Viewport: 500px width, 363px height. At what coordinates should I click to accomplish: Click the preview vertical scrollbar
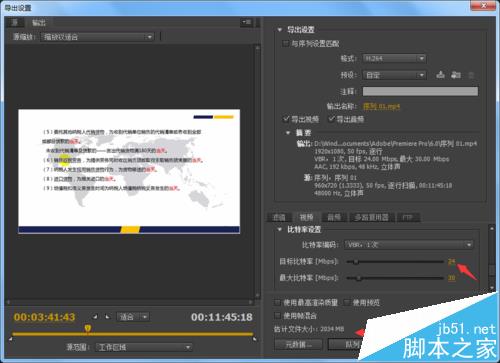tap(257, 172)
